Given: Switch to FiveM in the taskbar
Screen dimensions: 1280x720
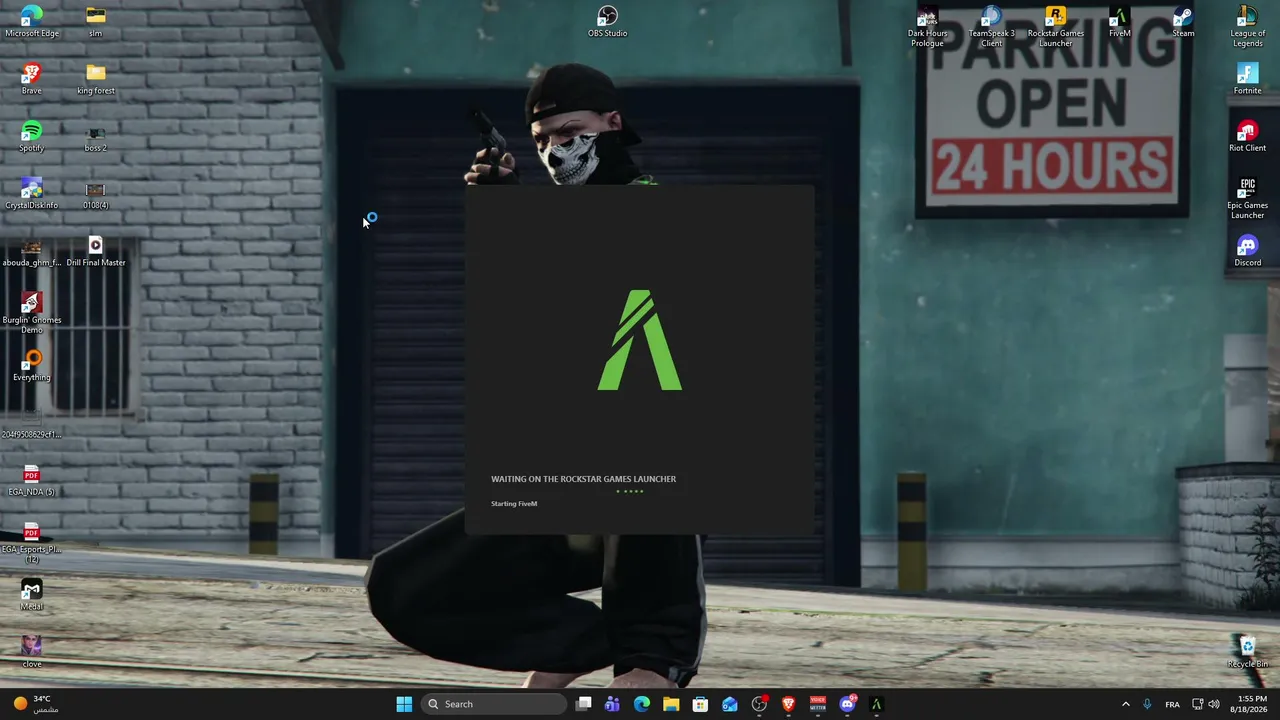Looking at the screenshot, I should (x=876, y=704).
